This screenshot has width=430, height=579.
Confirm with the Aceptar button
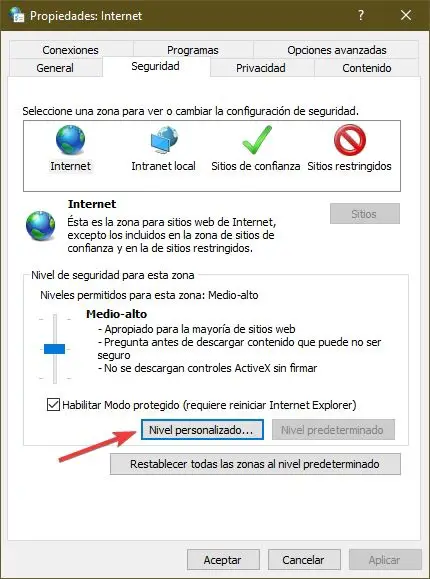pyautogui.click(x=223, y=560)
